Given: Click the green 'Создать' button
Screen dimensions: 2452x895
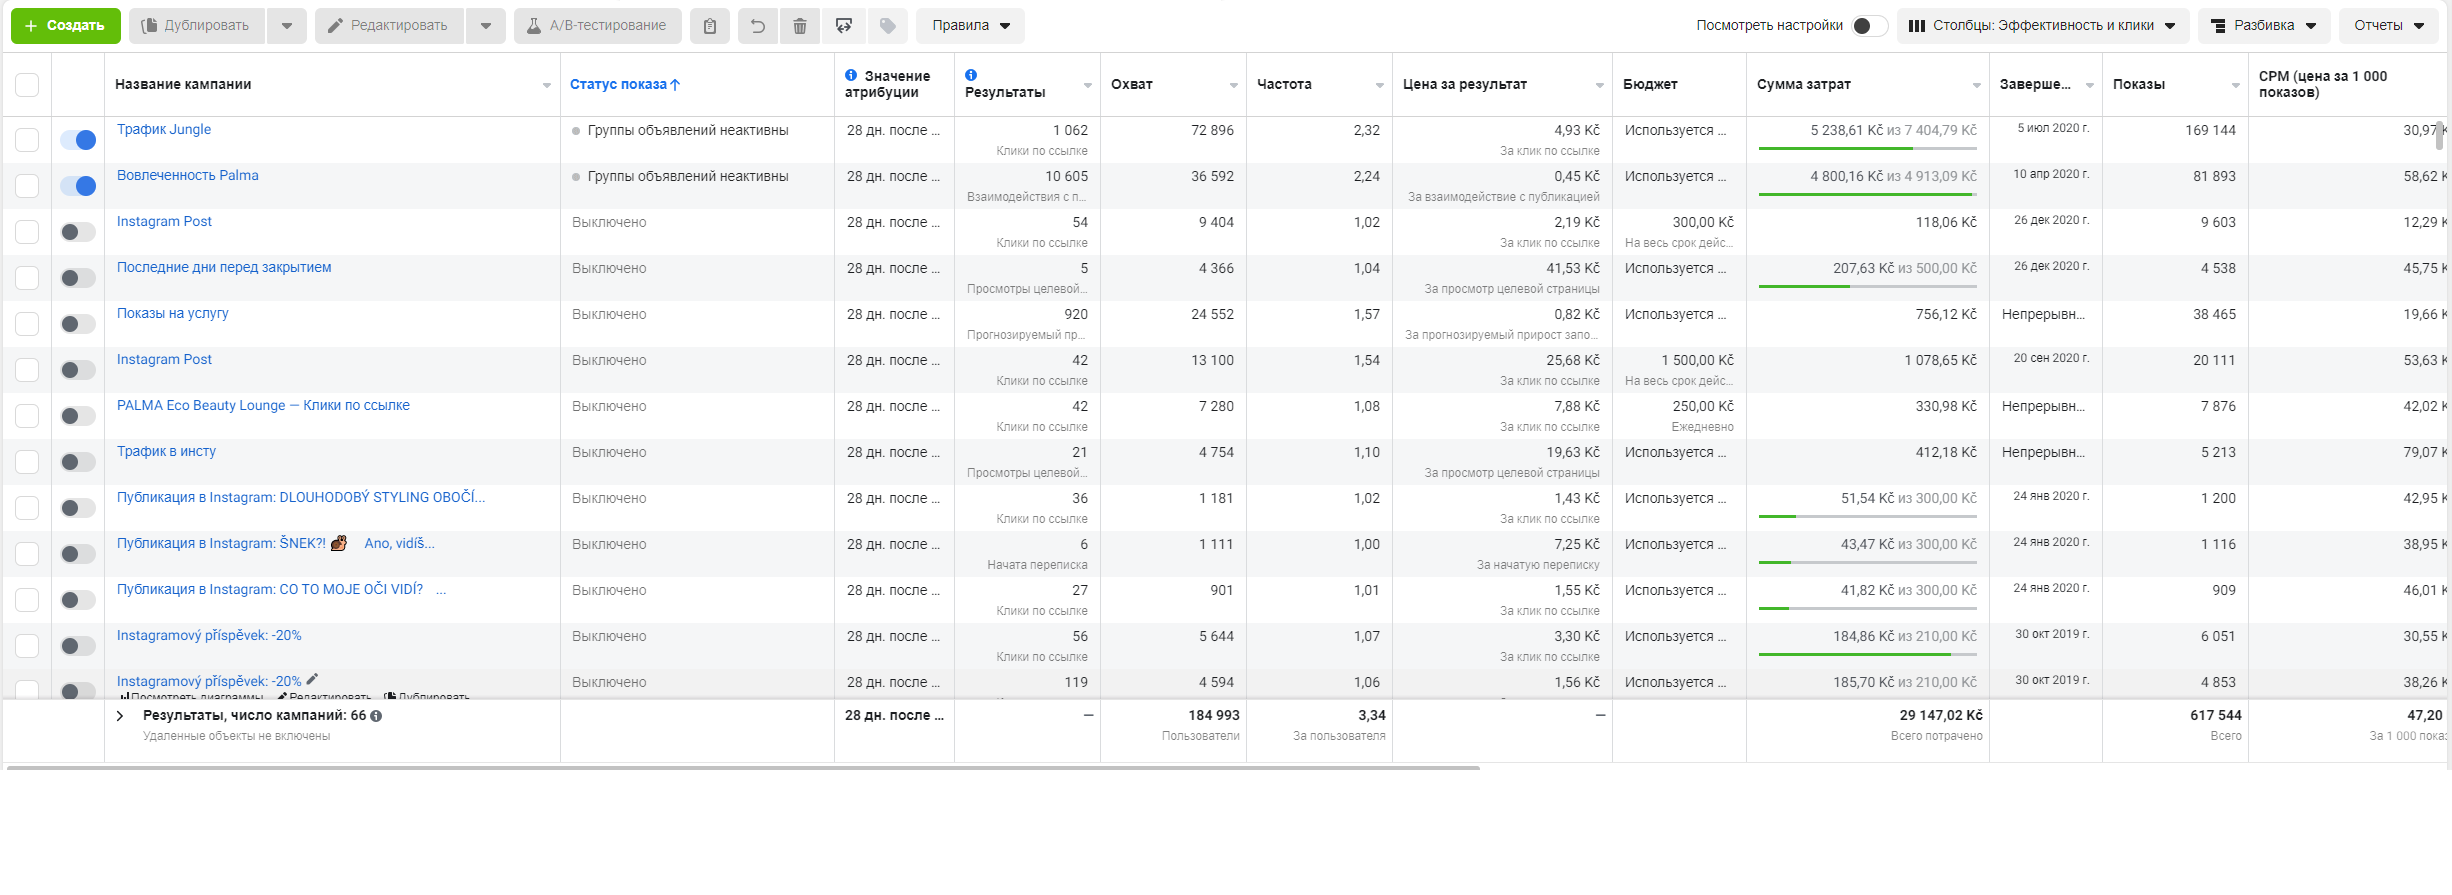Looking at the screenshot, I should tap(65, 26).
